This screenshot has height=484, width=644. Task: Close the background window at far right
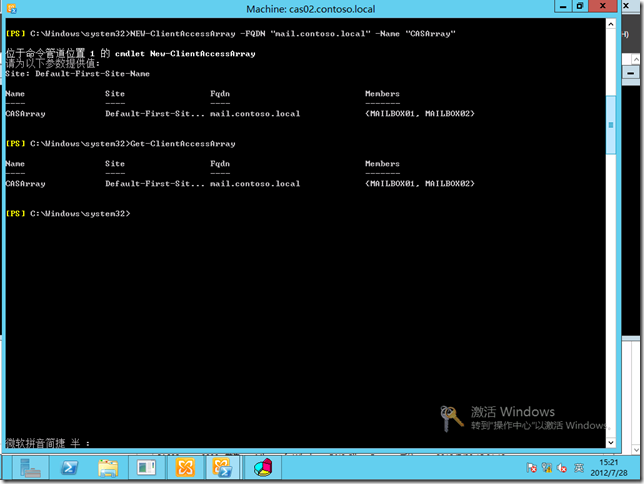click(626, 6)
